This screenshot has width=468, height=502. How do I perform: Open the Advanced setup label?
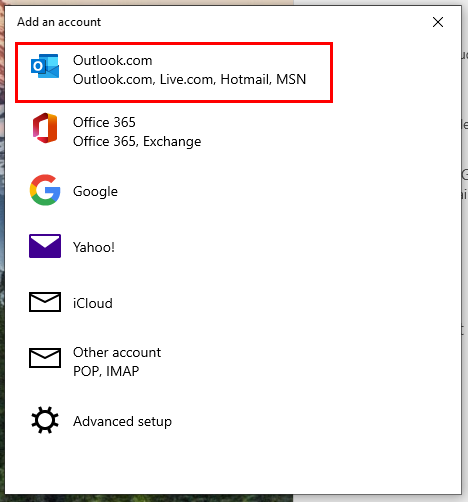click(x=122, y=421)
